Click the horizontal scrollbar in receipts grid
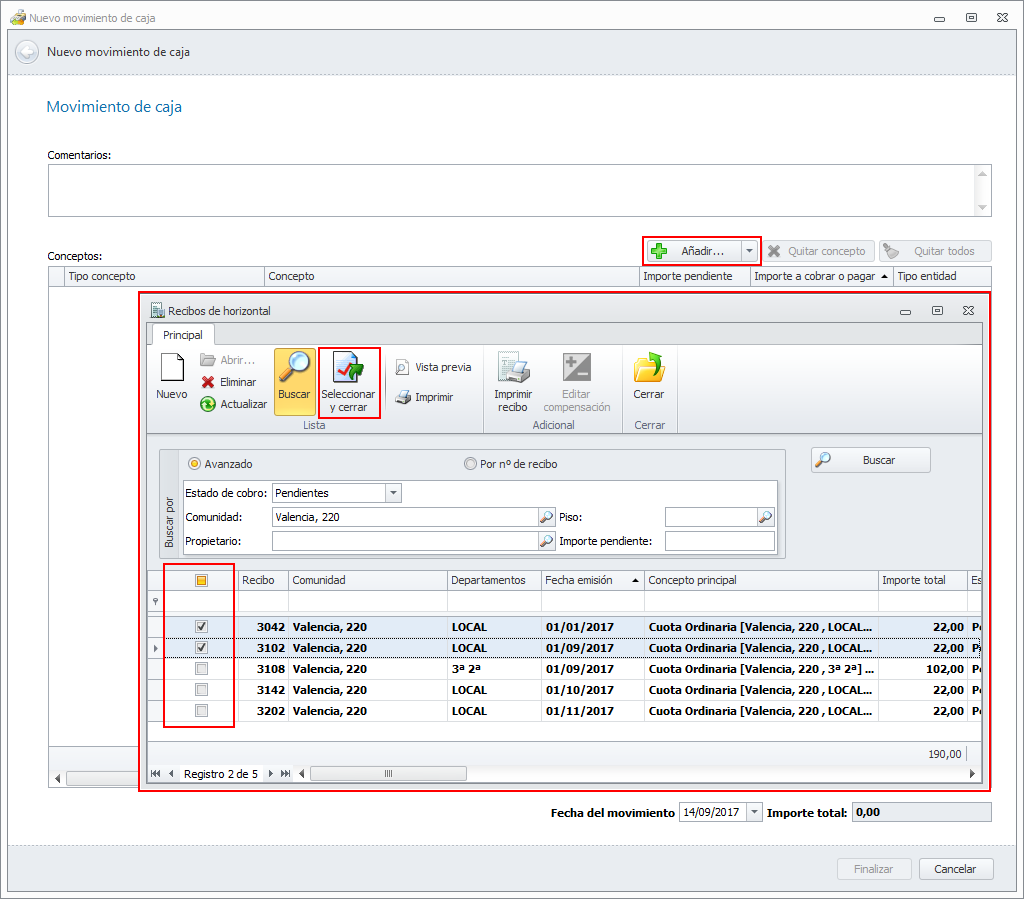Screen dimensions: 1024x899 (x=388, y=773)
